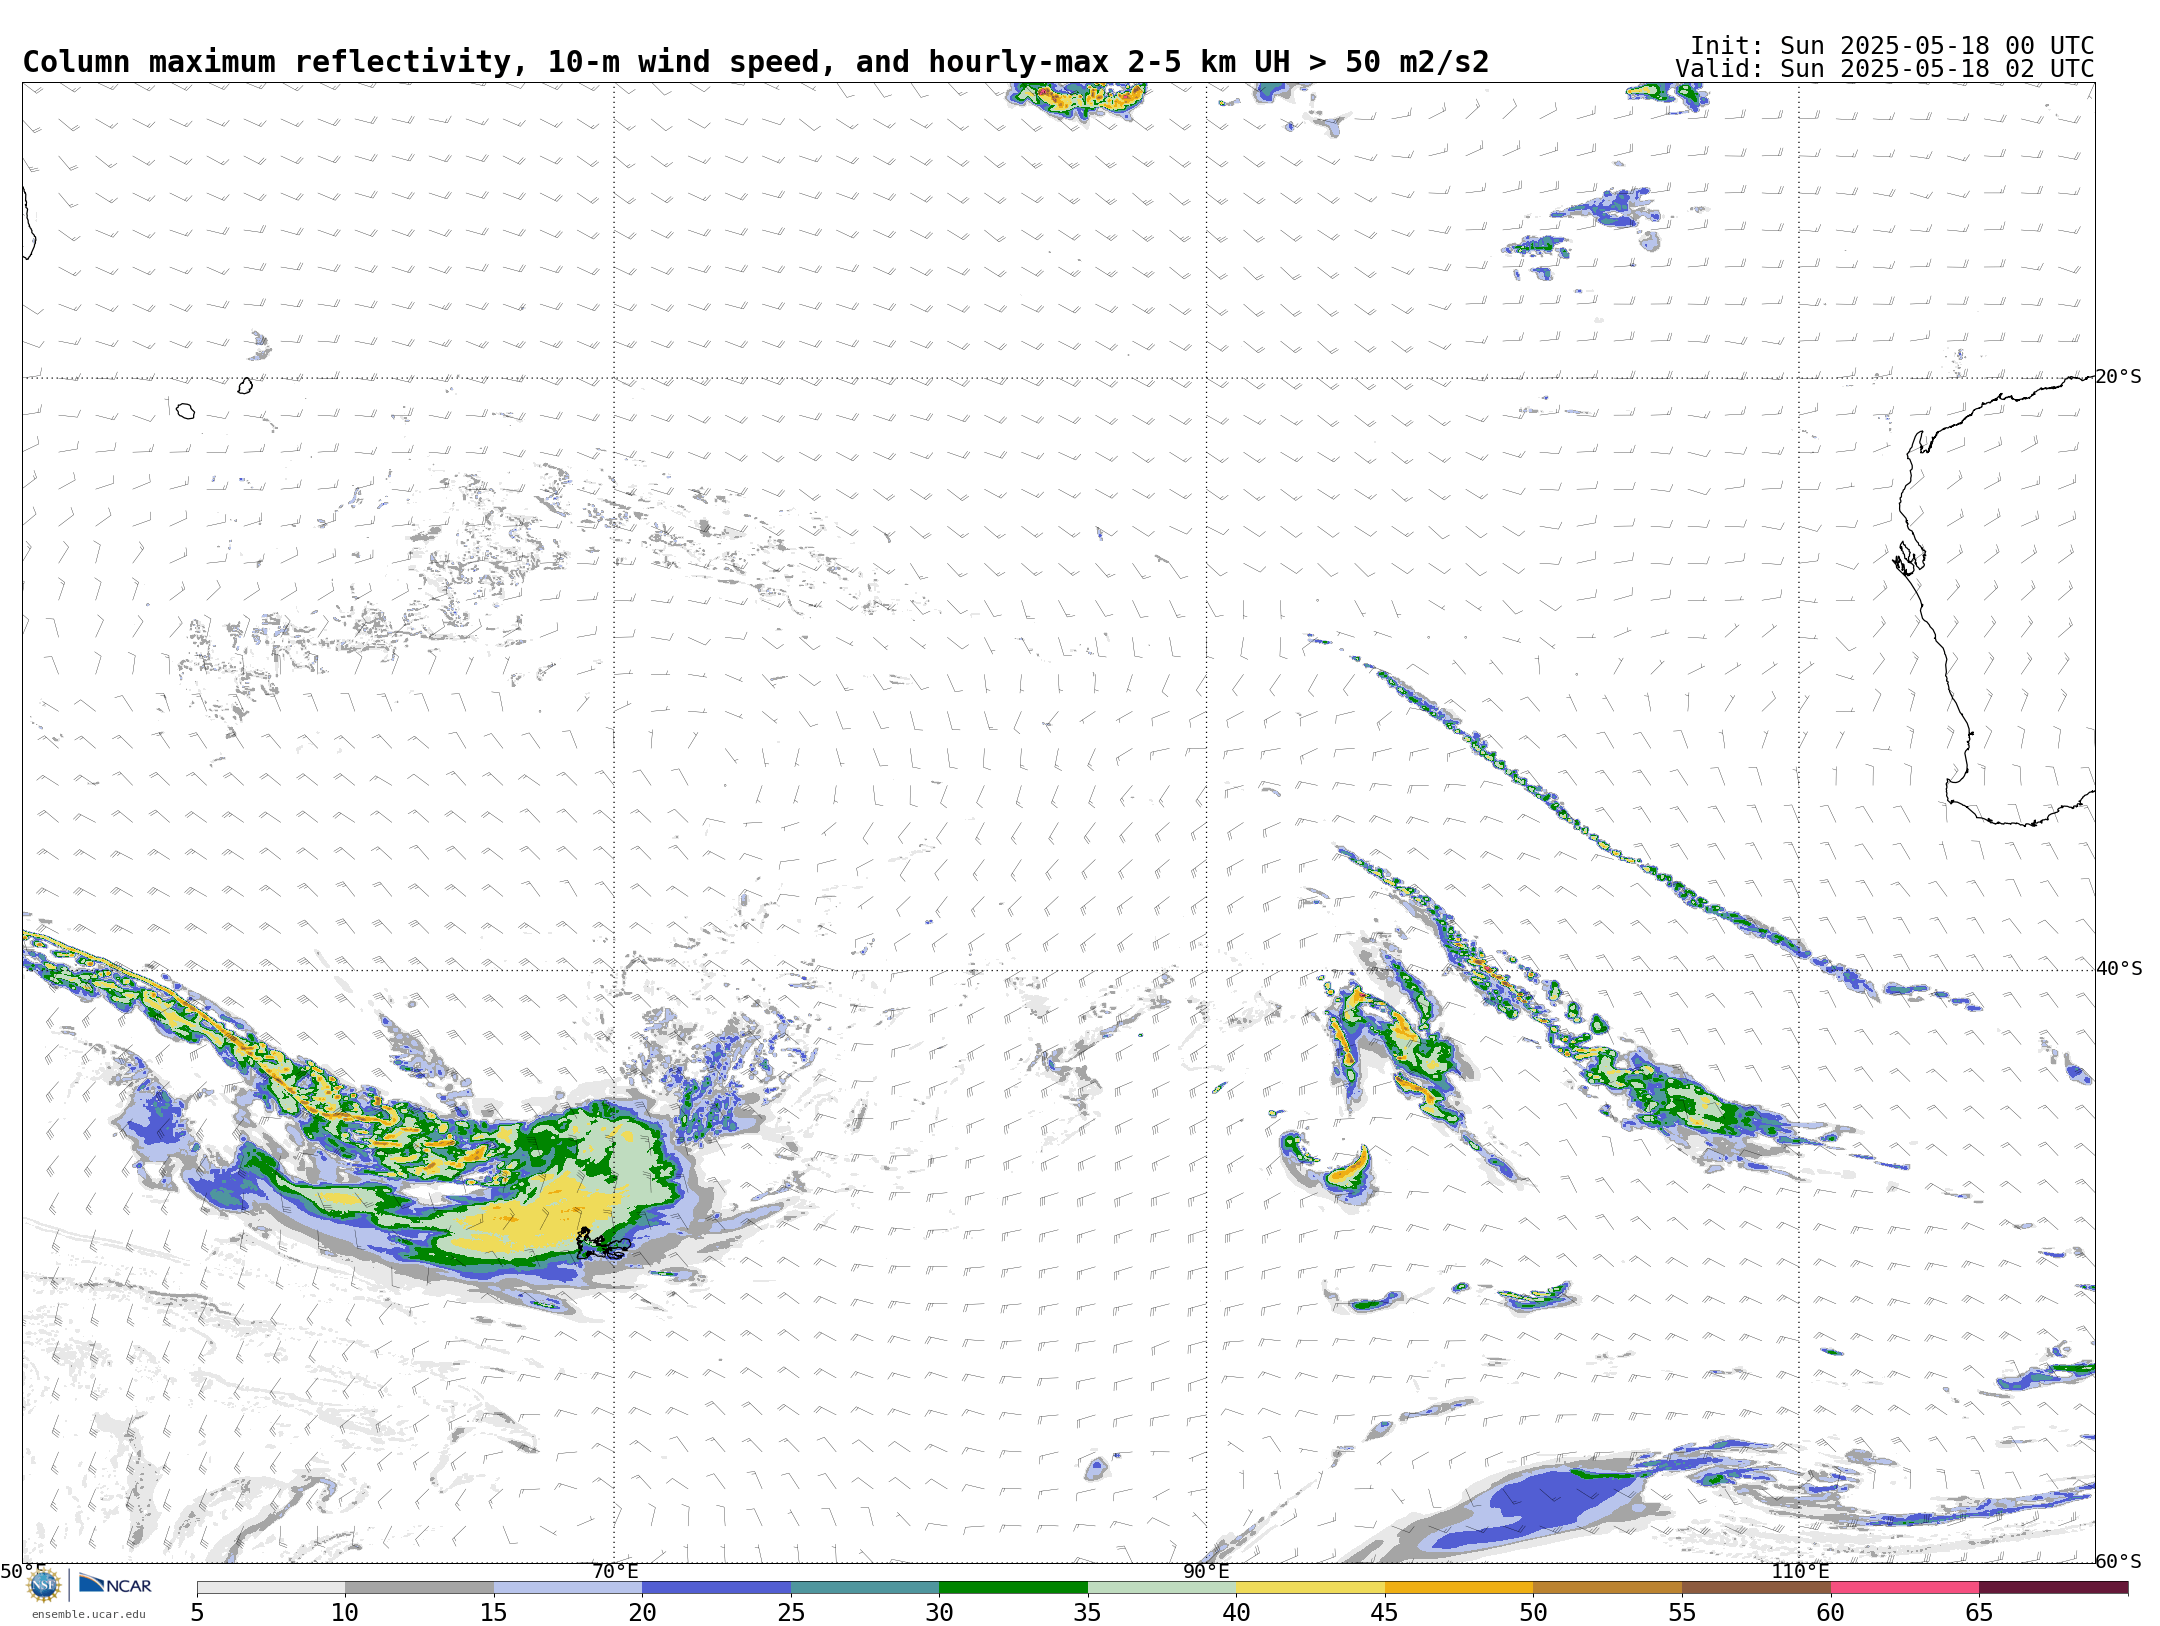Viewport: 2160px width, 1626px height.
Task: Click the 'Valid: Sun 2025-05-18 02 UTC' text
Action: [1885, 69]
